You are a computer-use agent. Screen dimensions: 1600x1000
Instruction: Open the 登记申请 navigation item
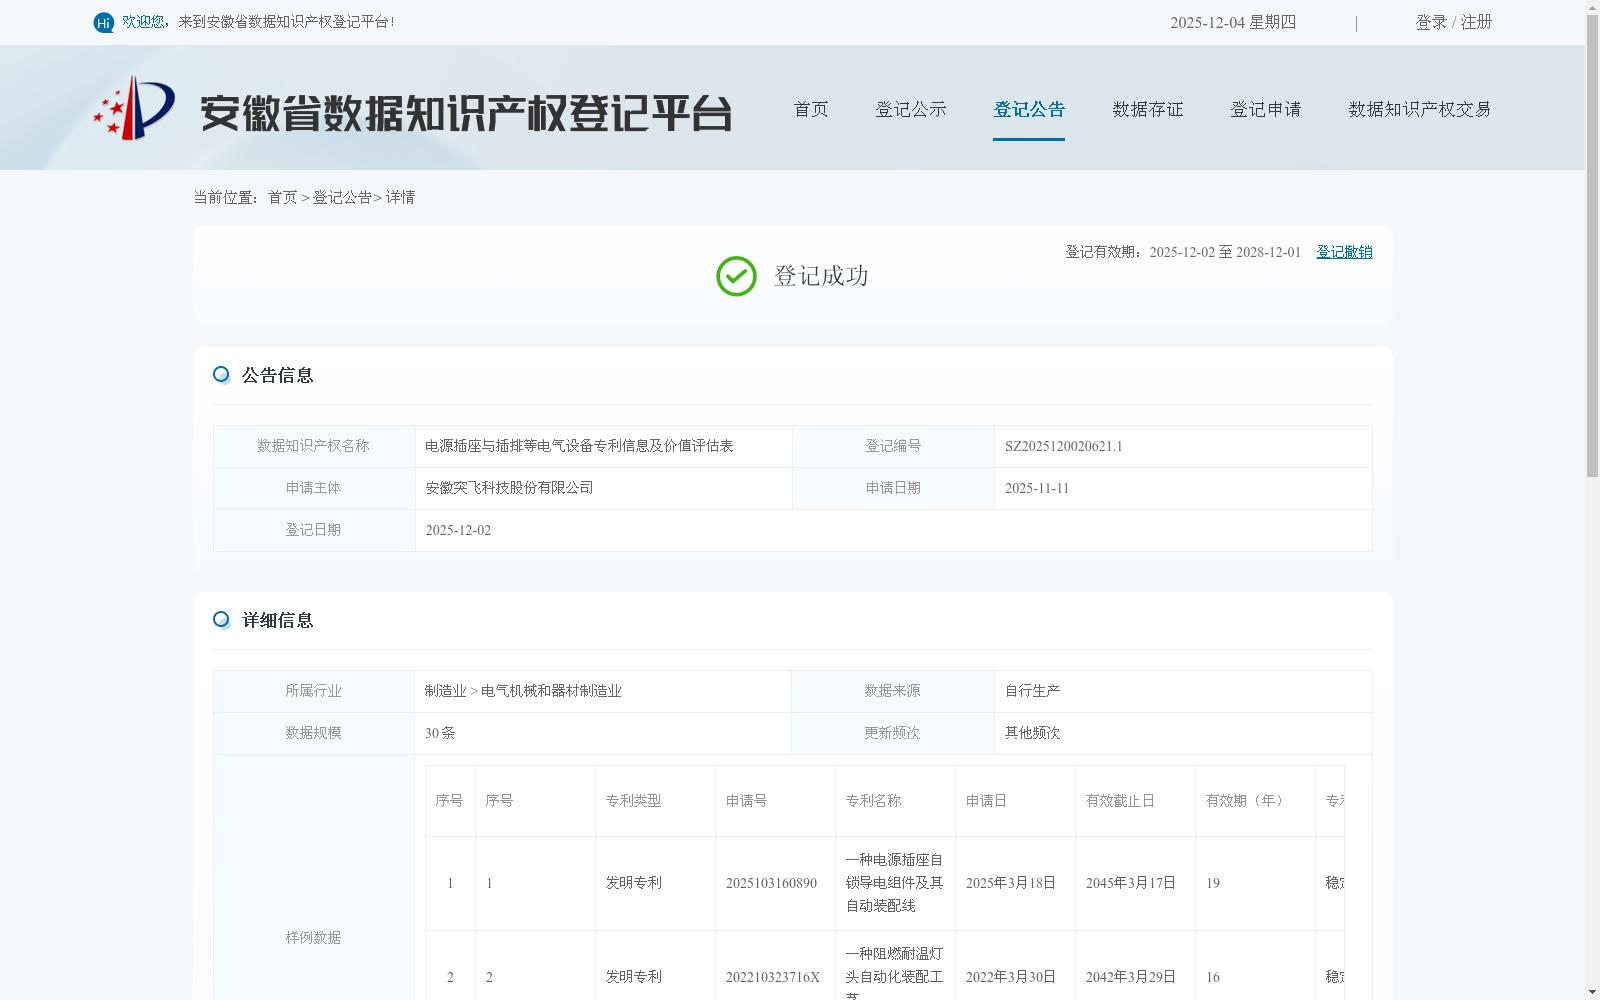pyautogui.click(x=1266, y=109)
